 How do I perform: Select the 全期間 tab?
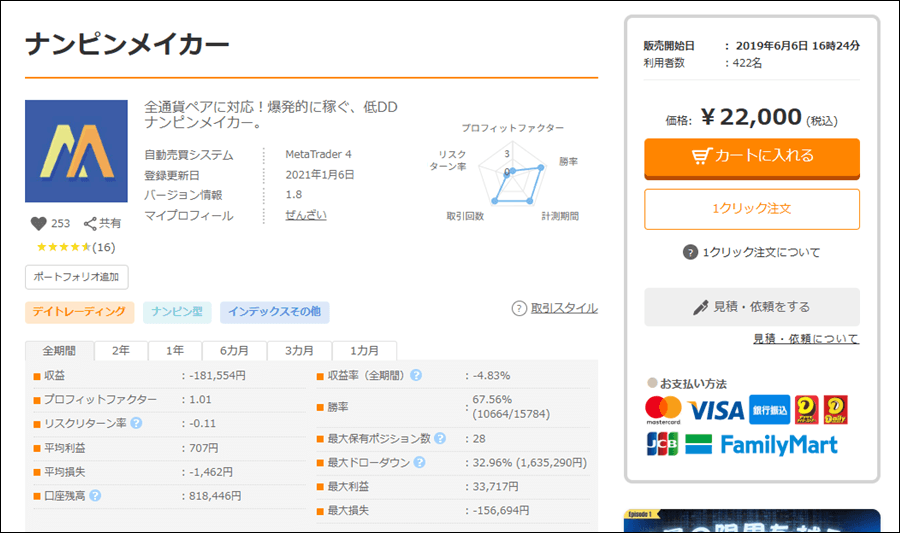point(59,351)
